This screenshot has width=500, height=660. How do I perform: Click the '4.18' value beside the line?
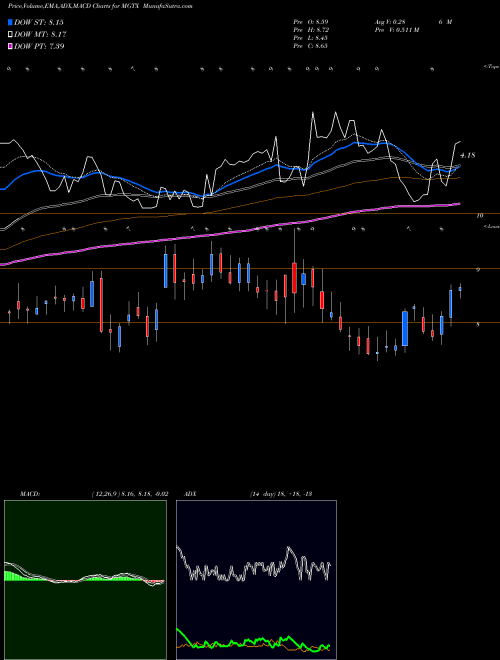(x=468, y=155)
